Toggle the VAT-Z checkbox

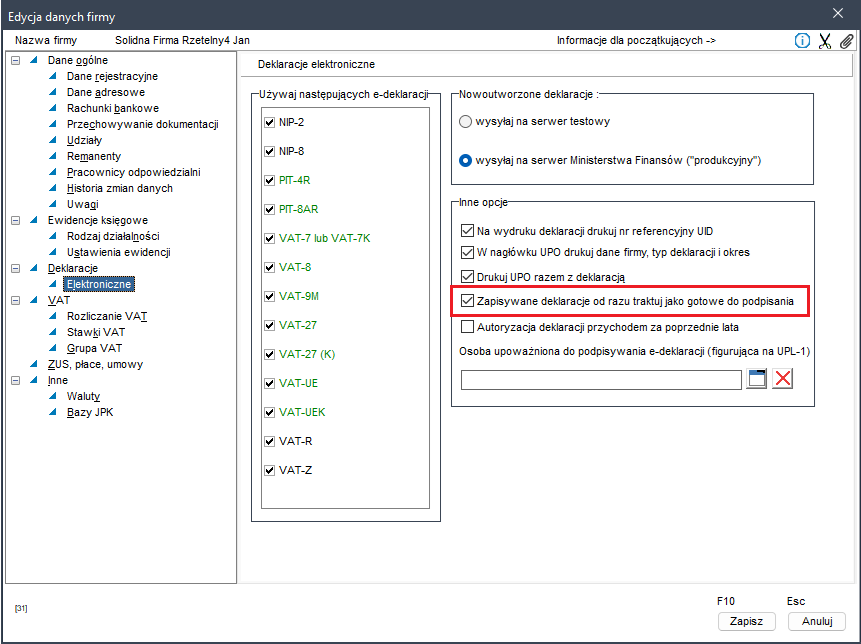click(269, 471)
